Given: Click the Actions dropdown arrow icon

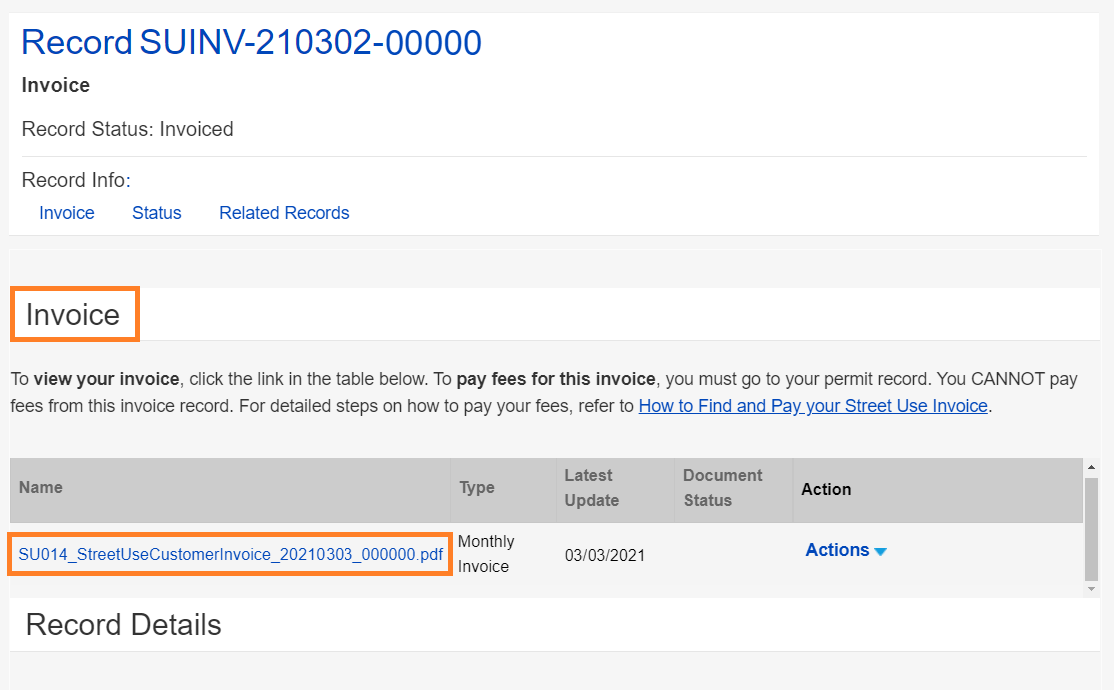Looking at the screenshot, I should pos(880,552).
